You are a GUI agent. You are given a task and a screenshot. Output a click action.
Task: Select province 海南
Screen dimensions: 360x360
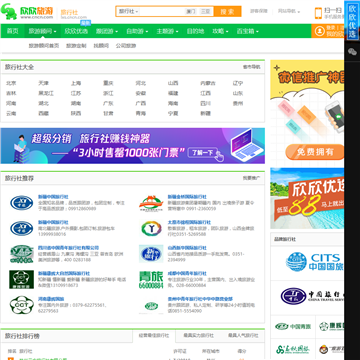click(x=173, y=103)
